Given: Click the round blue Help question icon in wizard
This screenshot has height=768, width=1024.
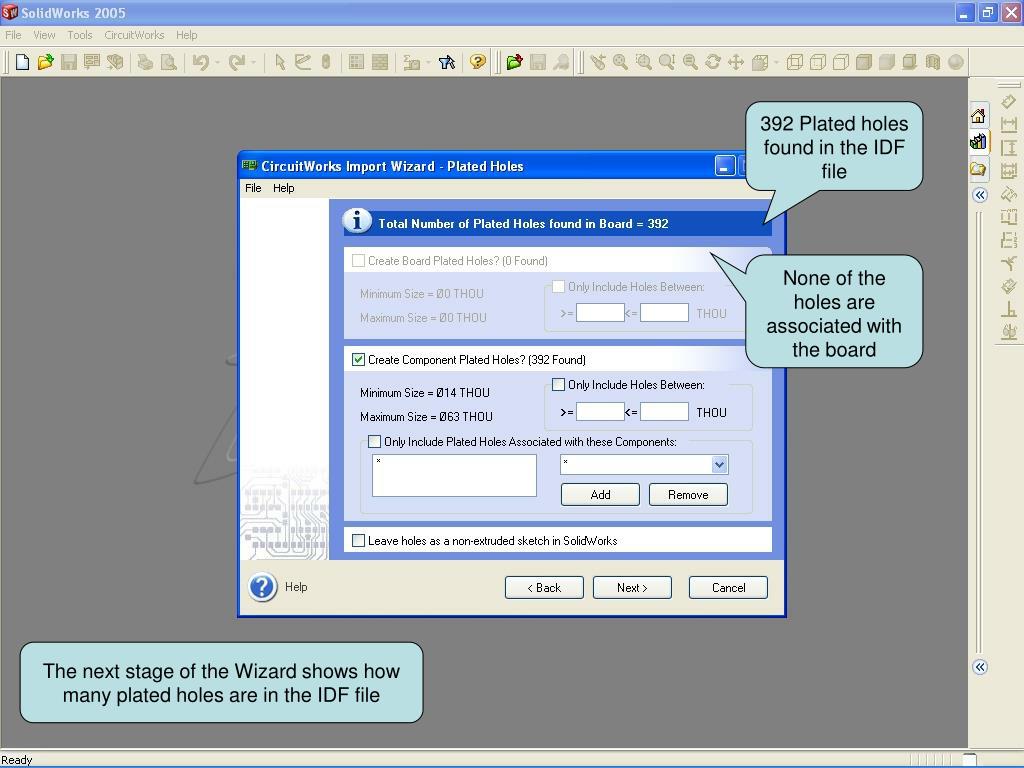Looking at the screenshot, I should tap(263, 587).
